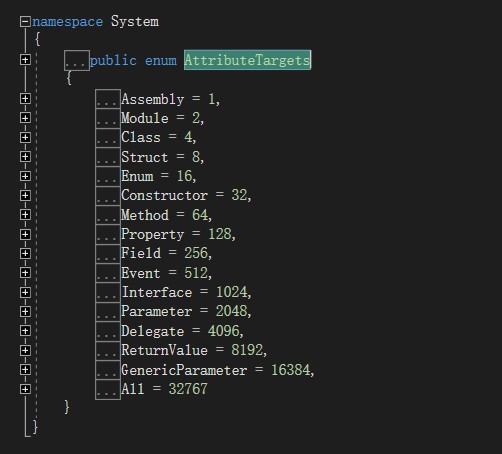Click the ellipsis box before public enum
The image size is (502, 454).
[77, 60]
